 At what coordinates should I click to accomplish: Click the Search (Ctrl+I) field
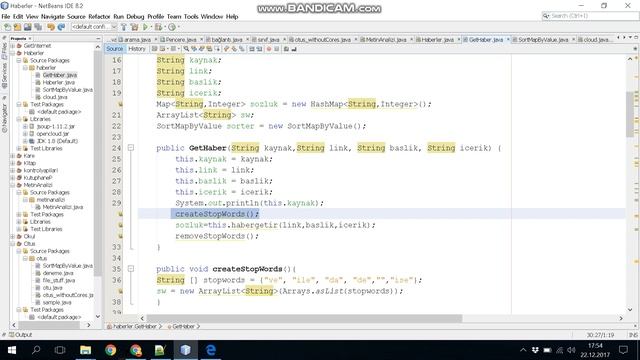pyautogui.click(x=590, y=16)
